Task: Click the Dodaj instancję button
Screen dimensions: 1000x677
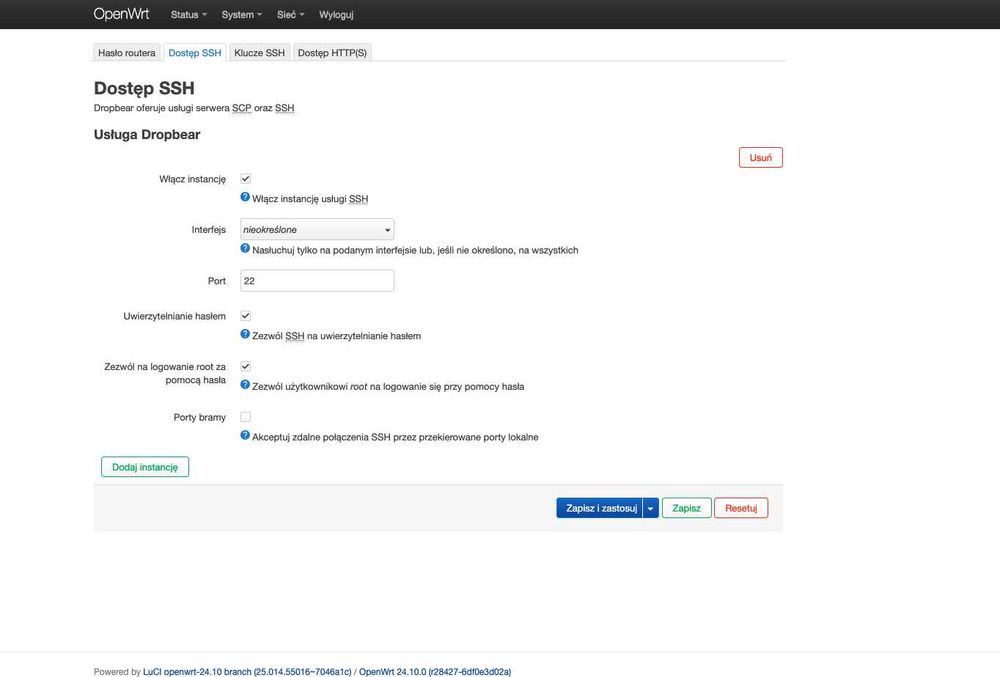Action: pyautogui.click(x=145, y=467)
